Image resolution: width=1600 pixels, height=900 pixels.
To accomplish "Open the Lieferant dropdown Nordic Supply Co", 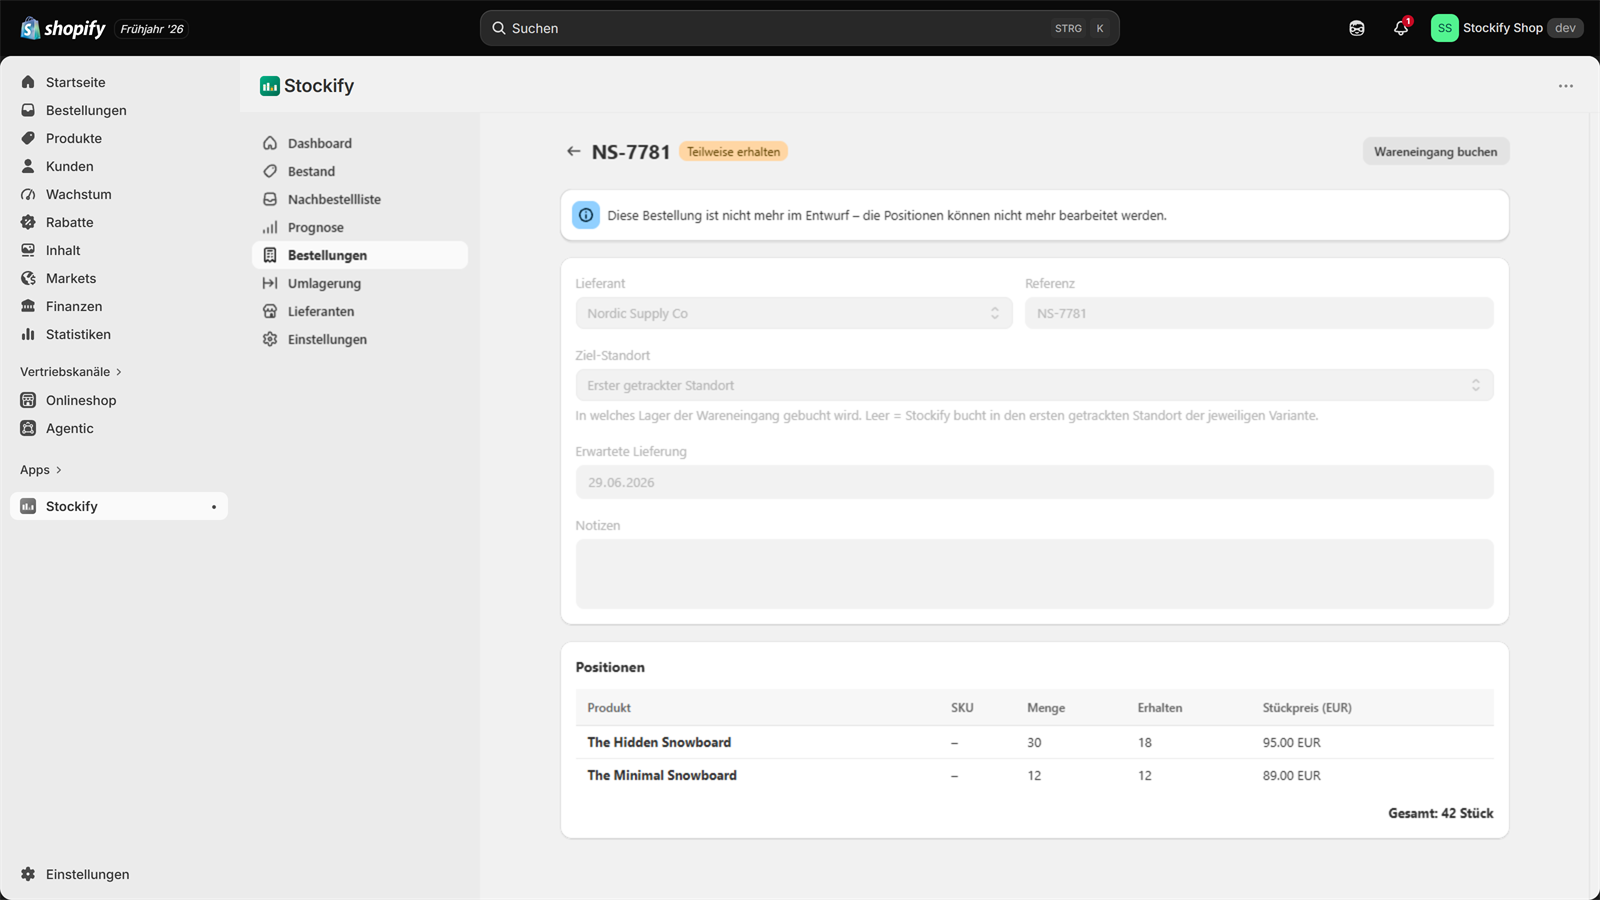I will (794, 313).
